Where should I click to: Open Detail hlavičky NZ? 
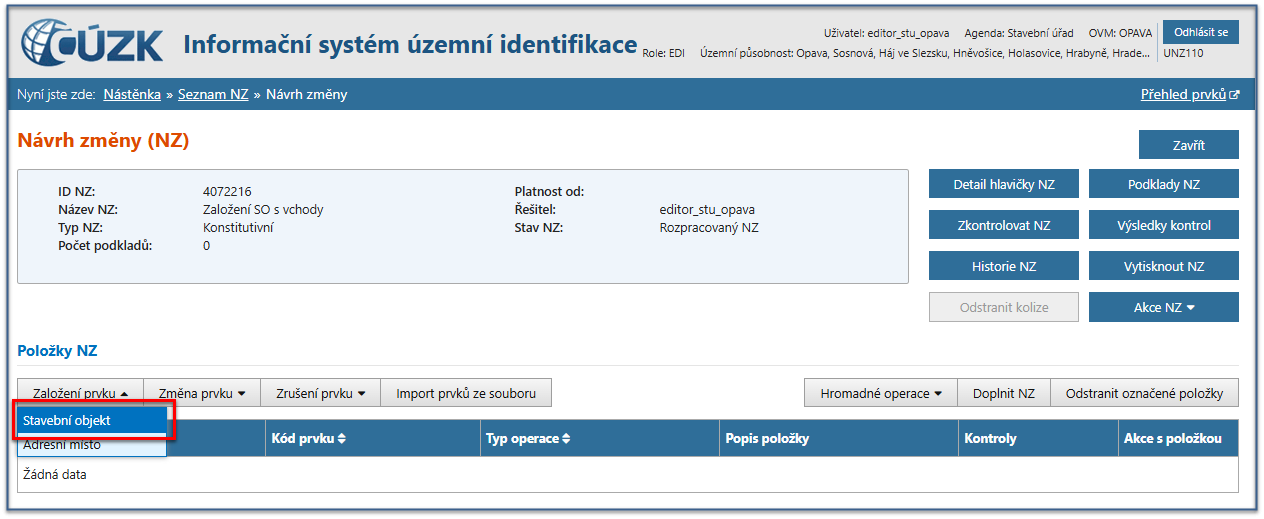[1003, 184]
